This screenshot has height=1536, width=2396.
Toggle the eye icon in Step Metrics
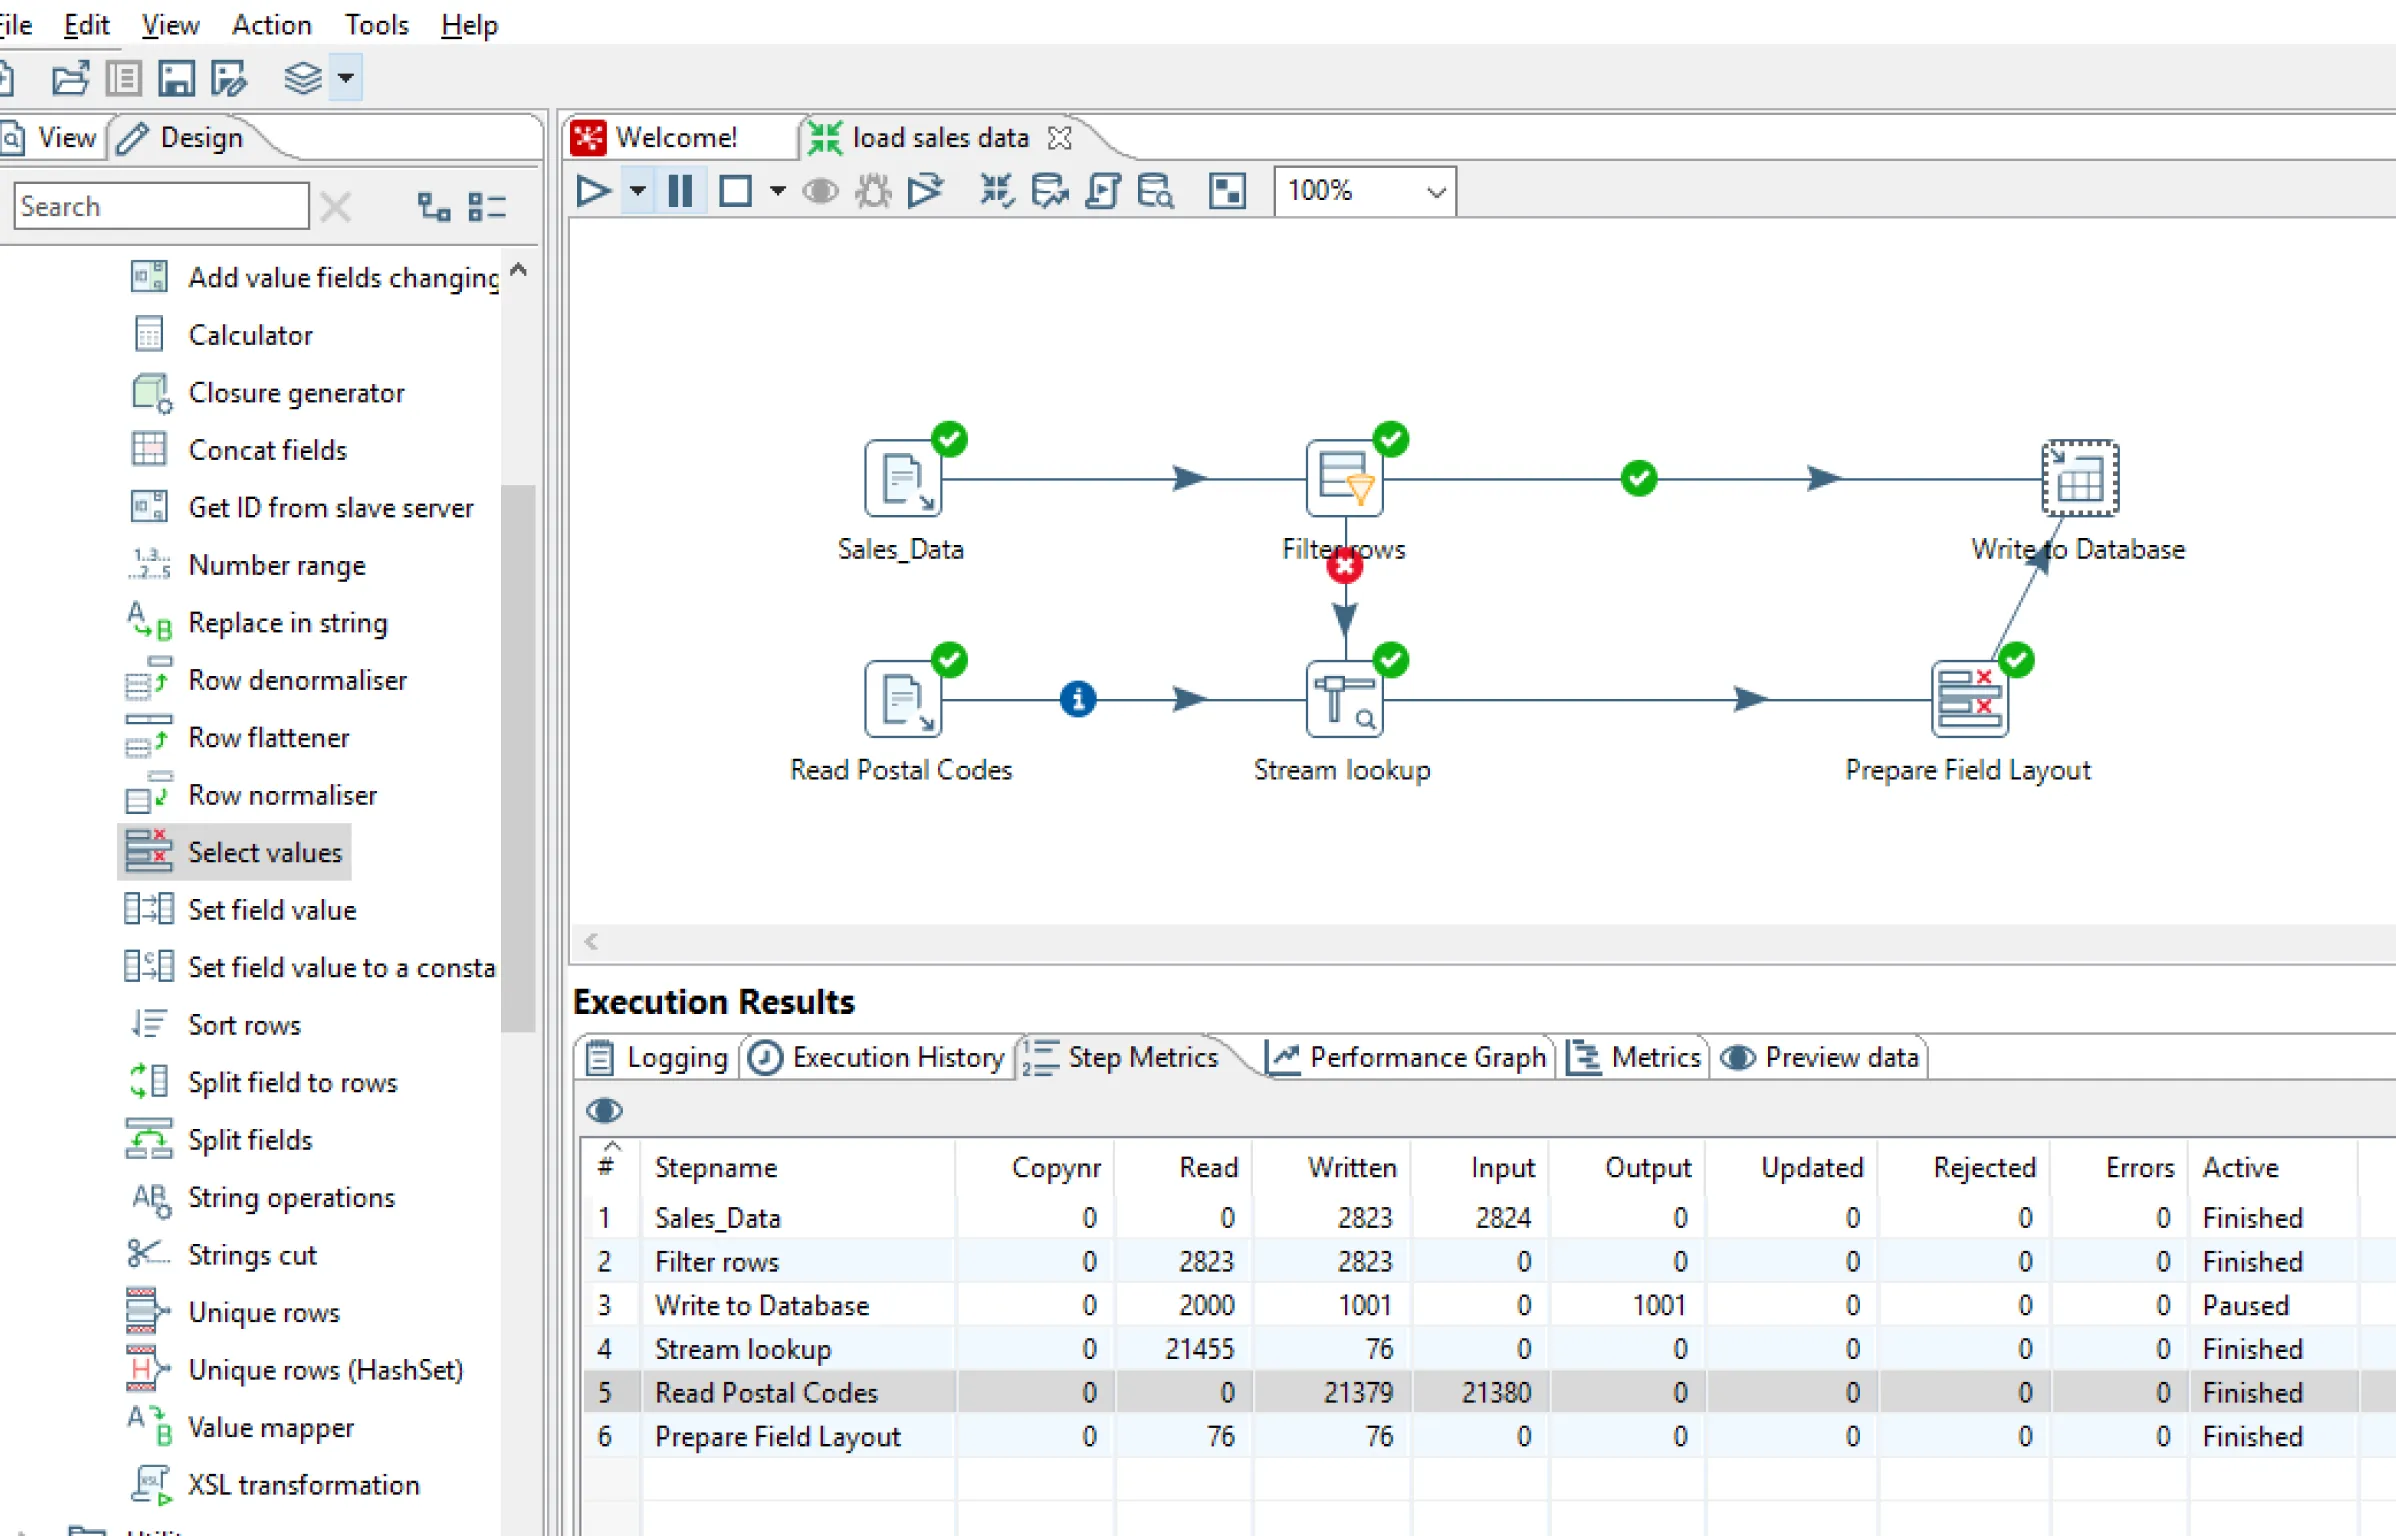tap(604, 1110)
